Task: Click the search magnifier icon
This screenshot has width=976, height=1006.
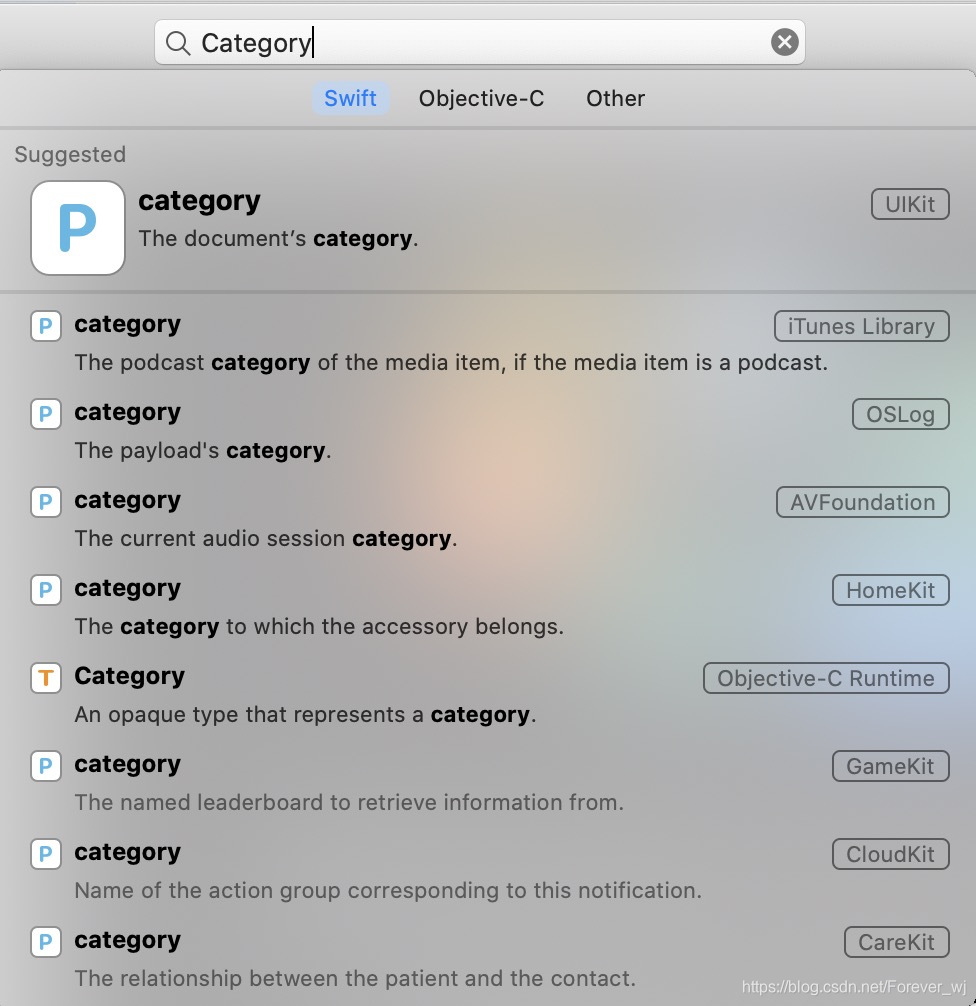Action: [178, 43]
